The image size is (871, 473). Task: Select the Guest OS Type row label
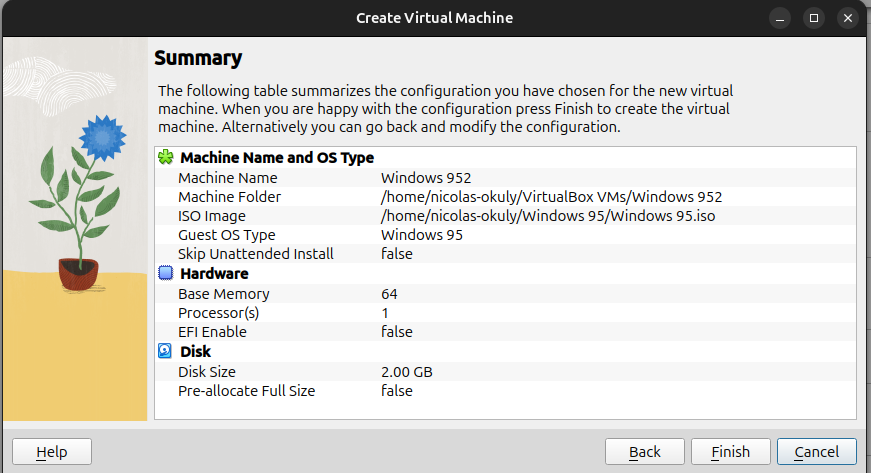click(227, 235)
